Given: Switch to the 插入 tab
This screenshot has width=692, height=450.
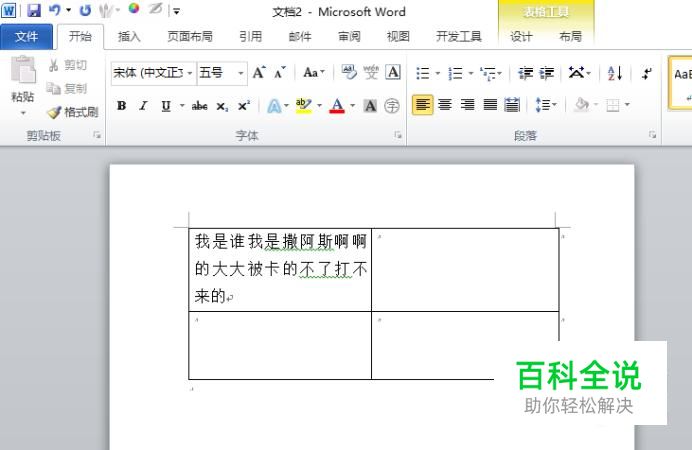Looking at the screenshot, I should (129, 37).
